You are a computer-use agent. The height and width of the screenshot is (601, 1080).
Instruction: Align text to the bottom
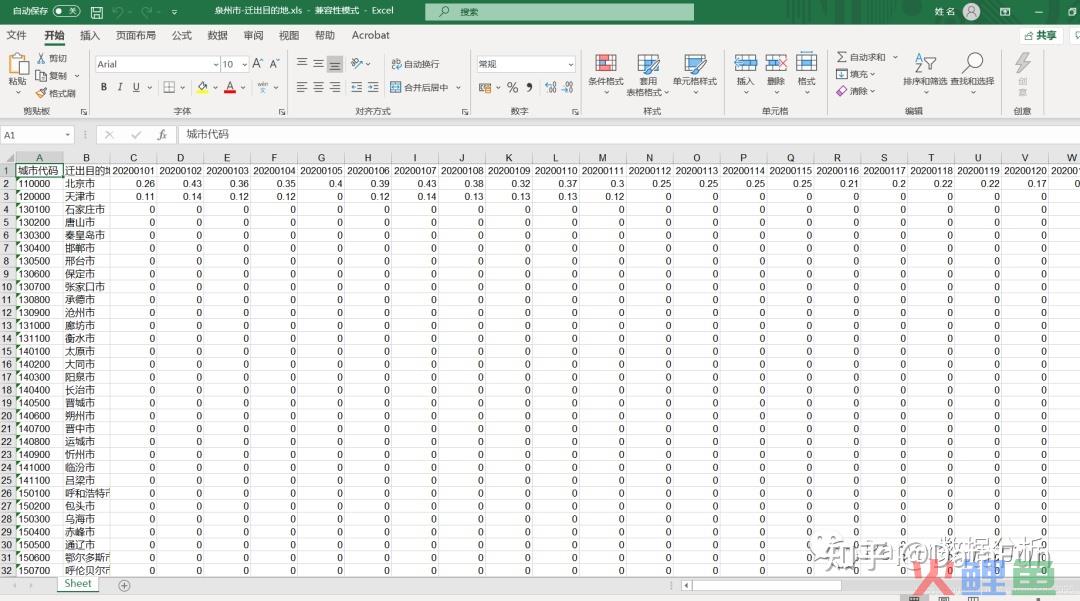(335, 64)
